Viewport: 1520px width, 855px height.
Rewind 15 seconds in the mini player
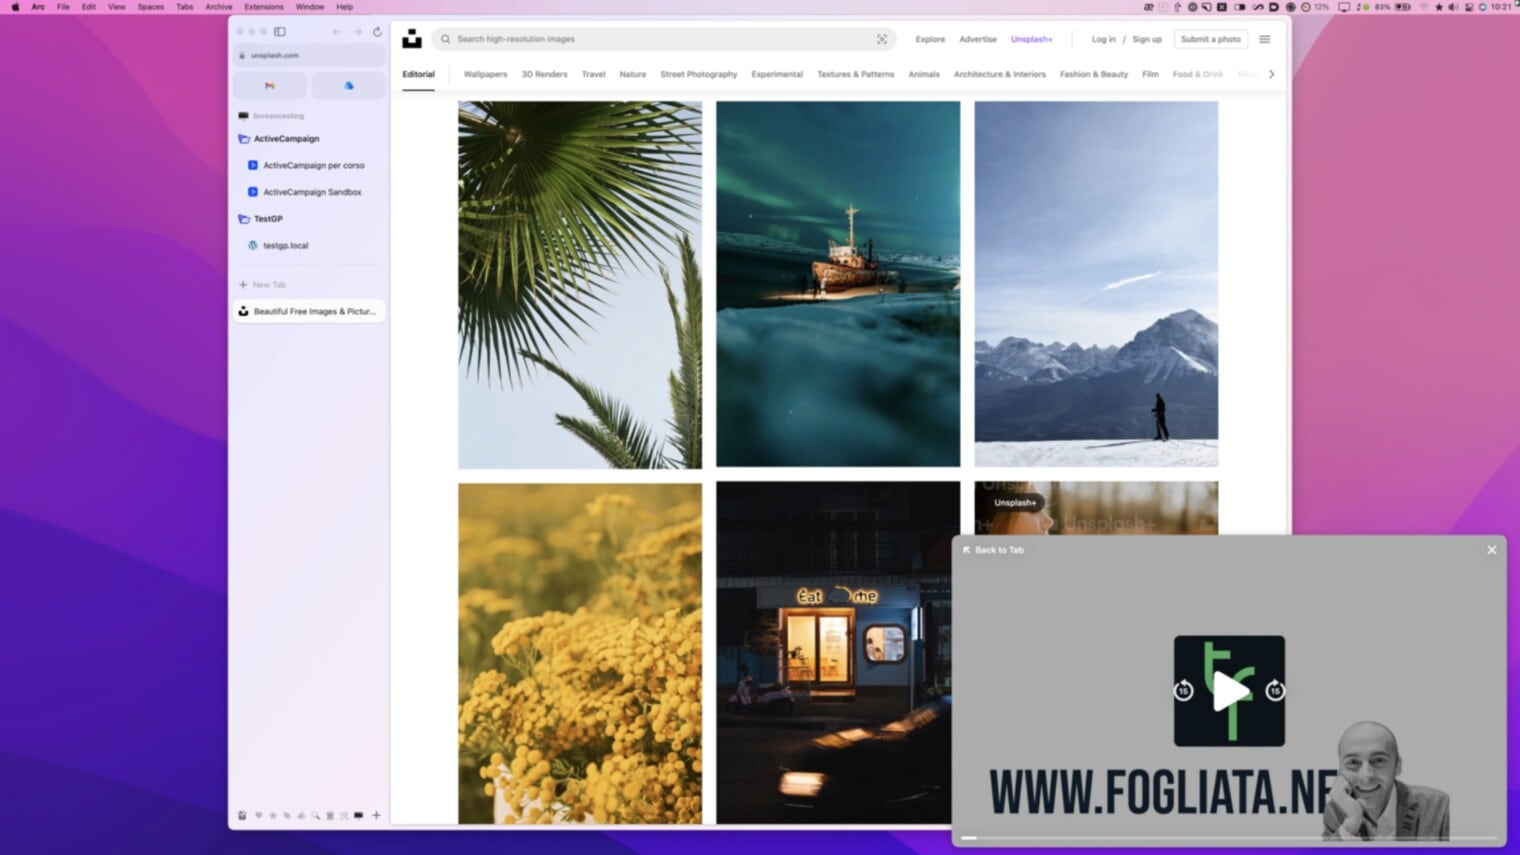[1183, 690]
